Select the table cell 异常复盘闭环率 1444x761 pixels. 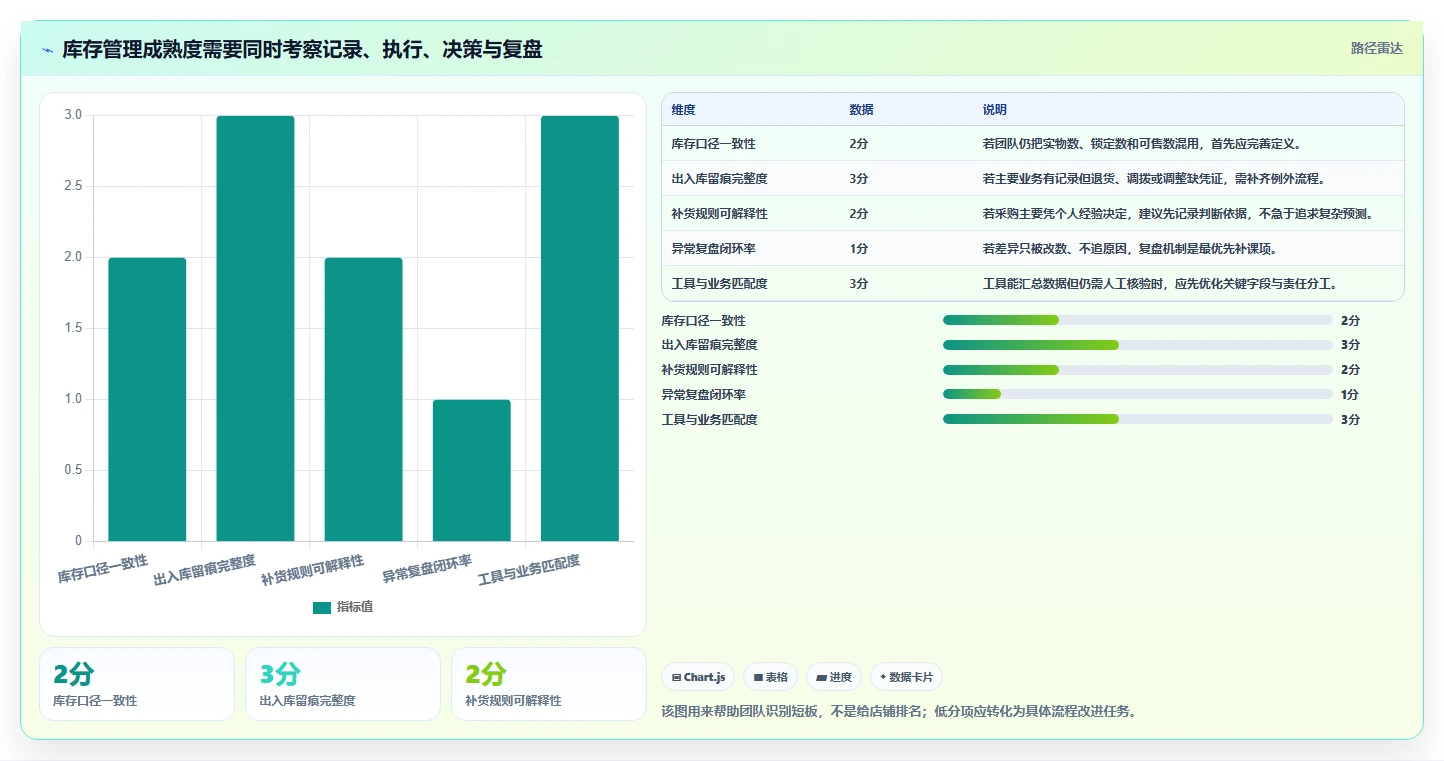click(x=714, y=249)
